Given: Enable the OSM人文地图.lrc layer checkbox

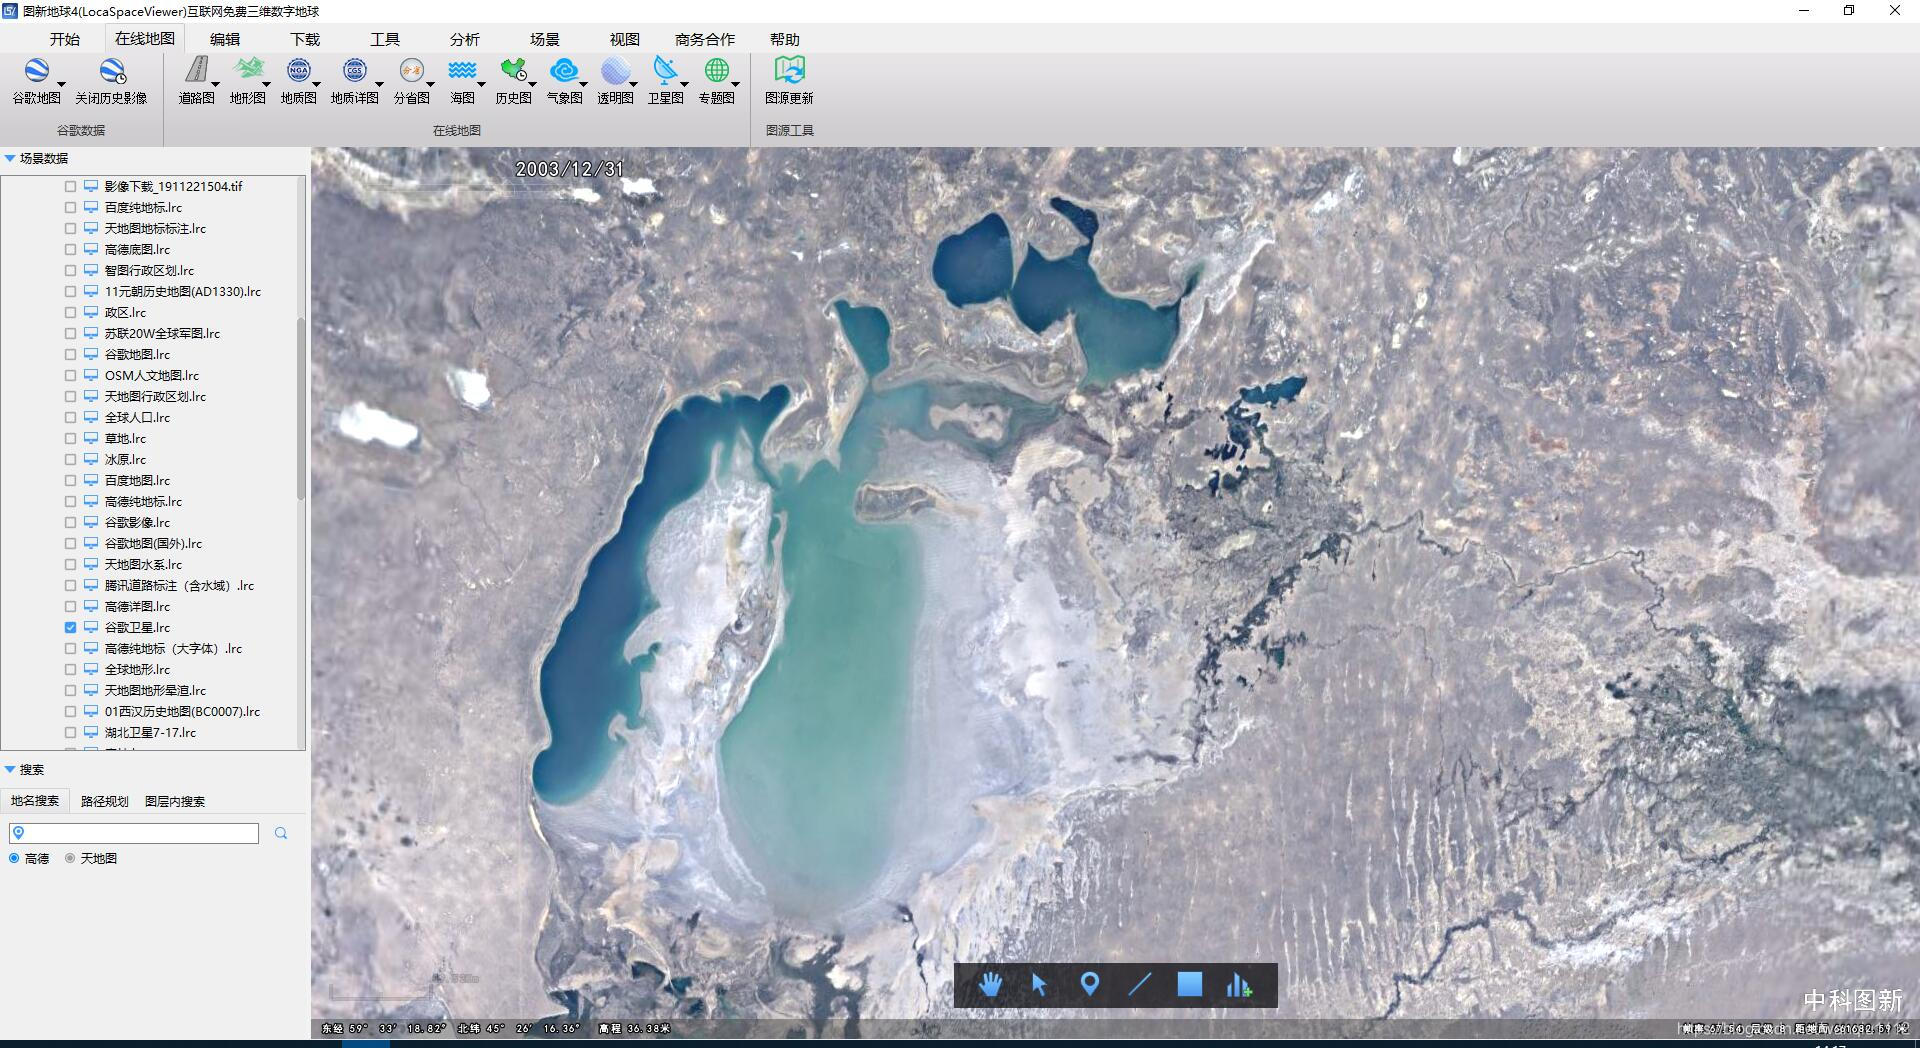Looking at the screenshot, I should point(70,375).
